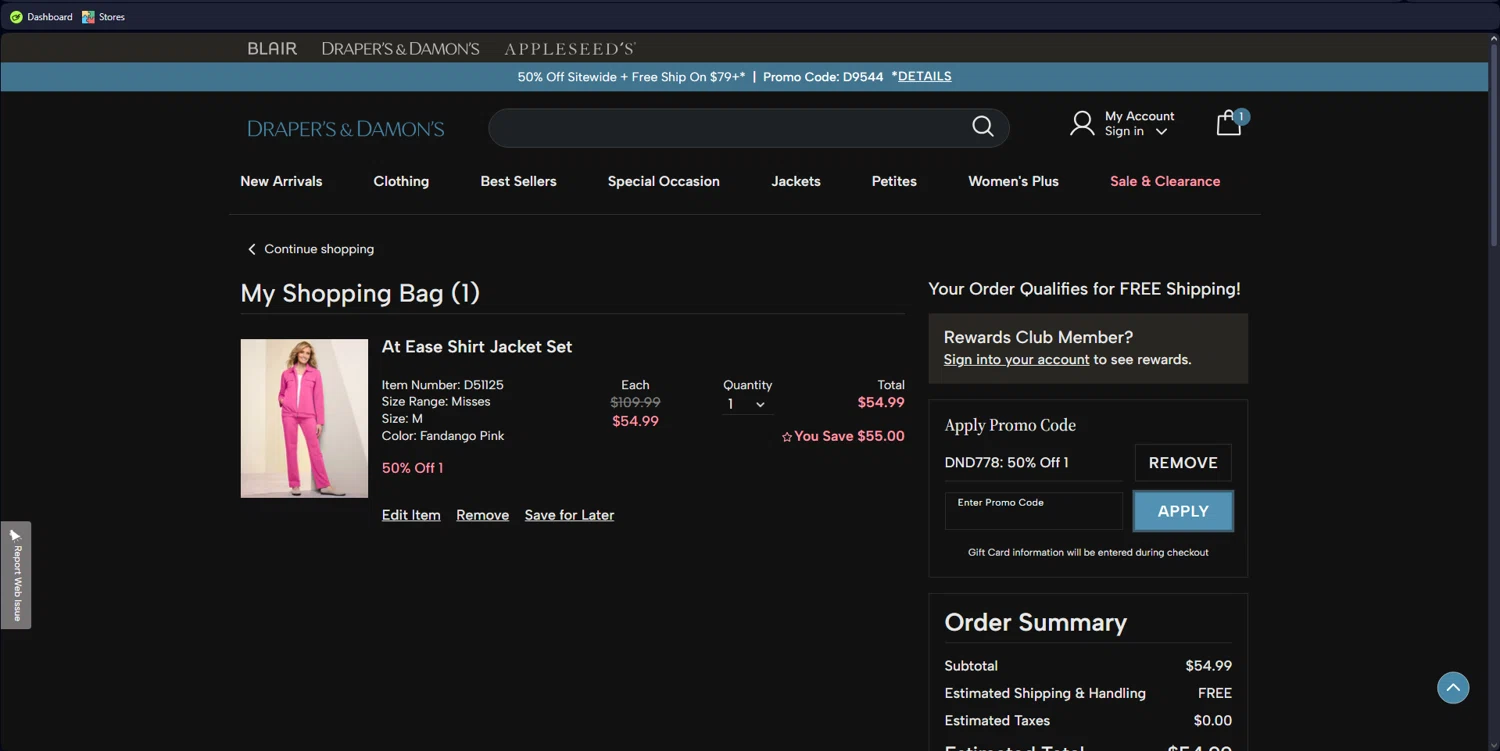Image resolution: width=1500 pixels, height=751 pixels.
Task: Click Sign into your account link
Action: click(x=1016, y=360)
